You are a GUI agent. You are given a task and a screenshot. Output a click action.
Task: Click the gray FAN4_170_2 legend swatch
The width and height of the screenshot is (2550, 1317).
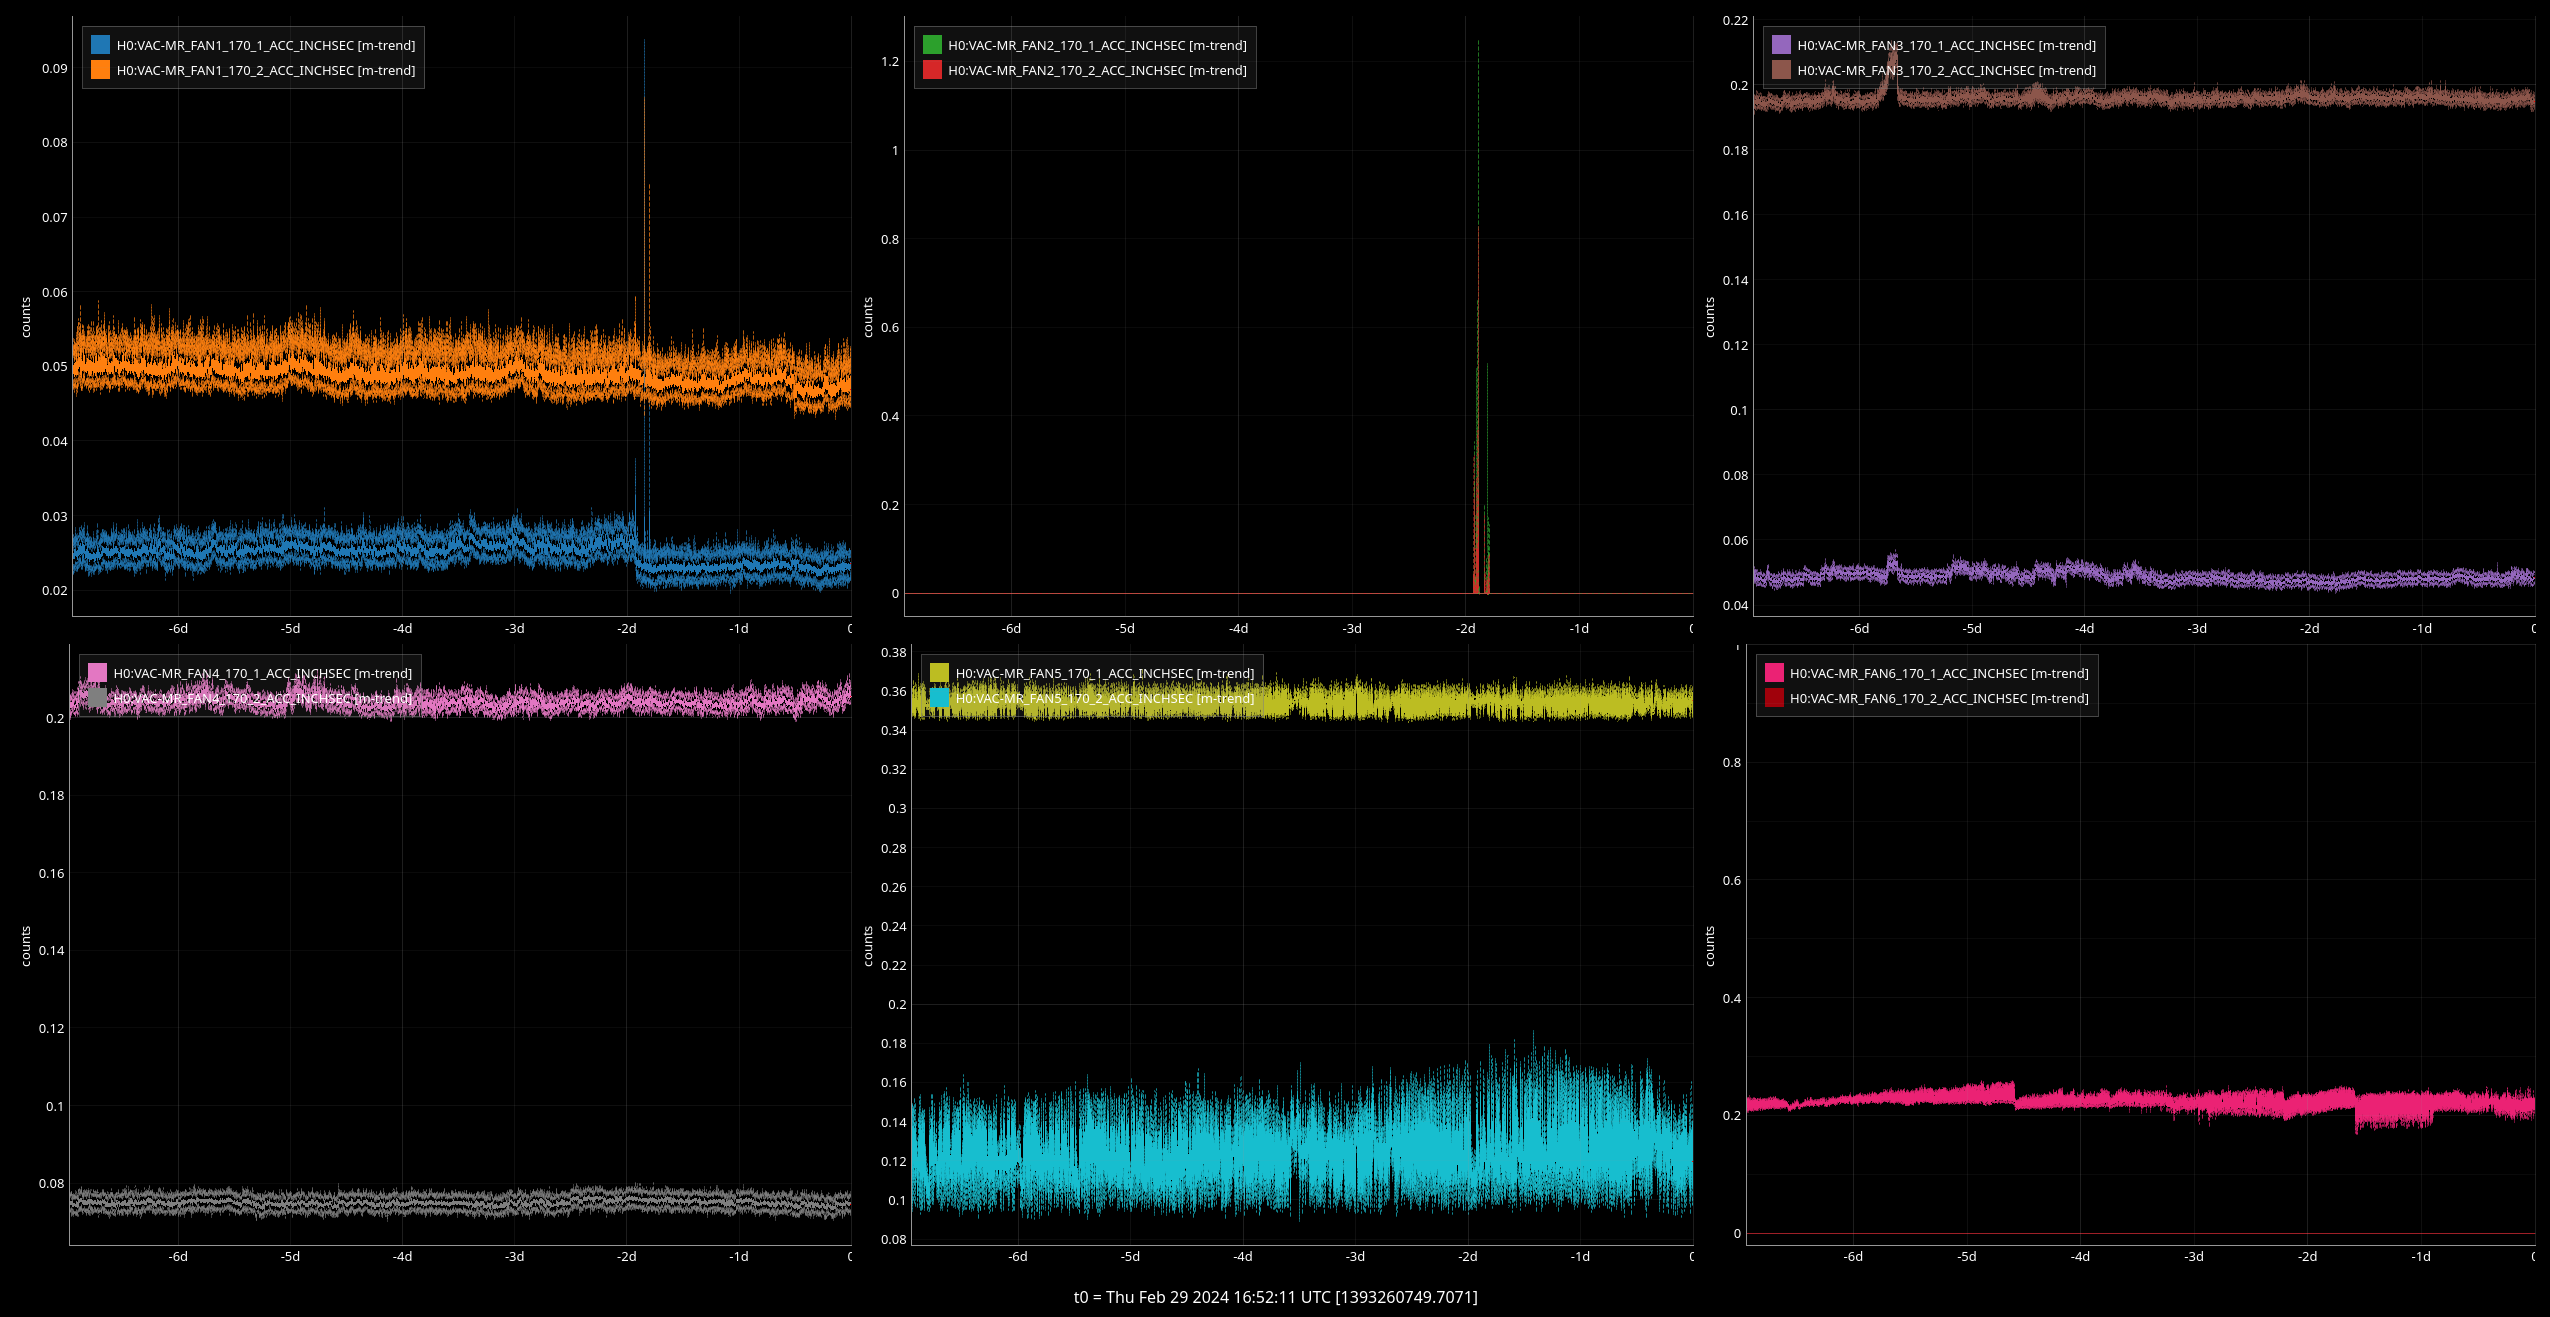click(97, 698)
